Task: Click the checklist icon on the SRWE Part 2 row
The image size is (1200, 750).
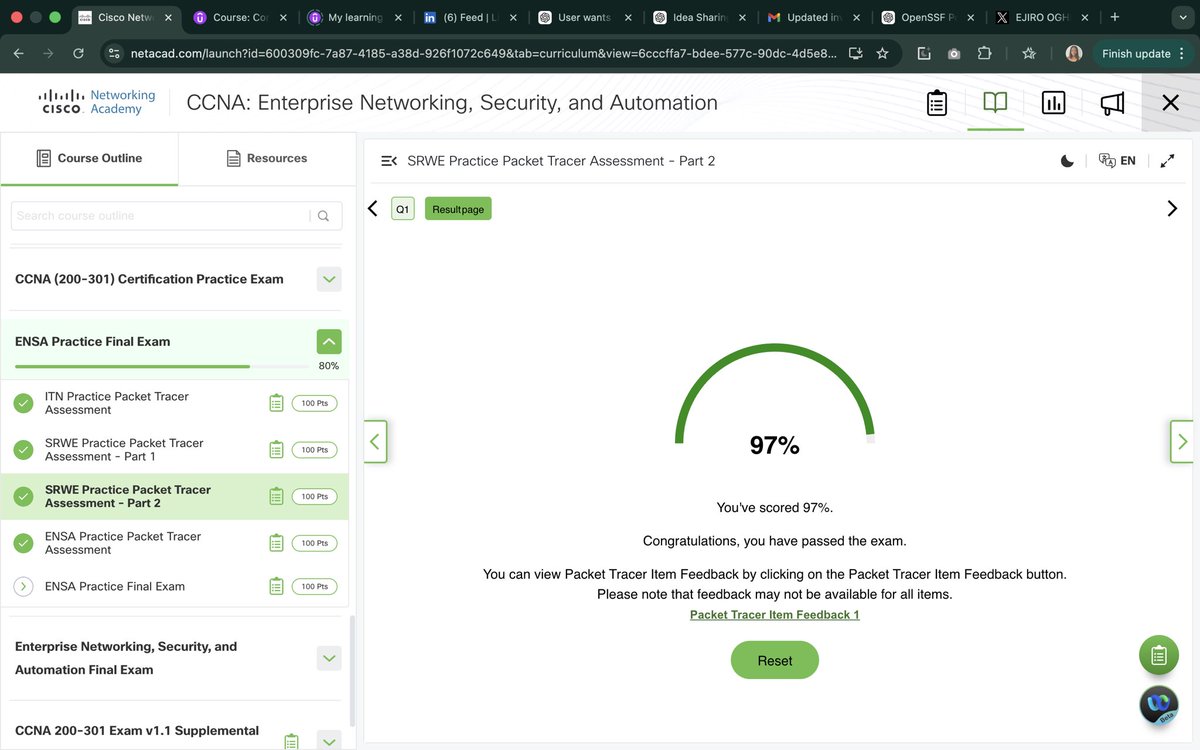Action: [x=276, y=497]
